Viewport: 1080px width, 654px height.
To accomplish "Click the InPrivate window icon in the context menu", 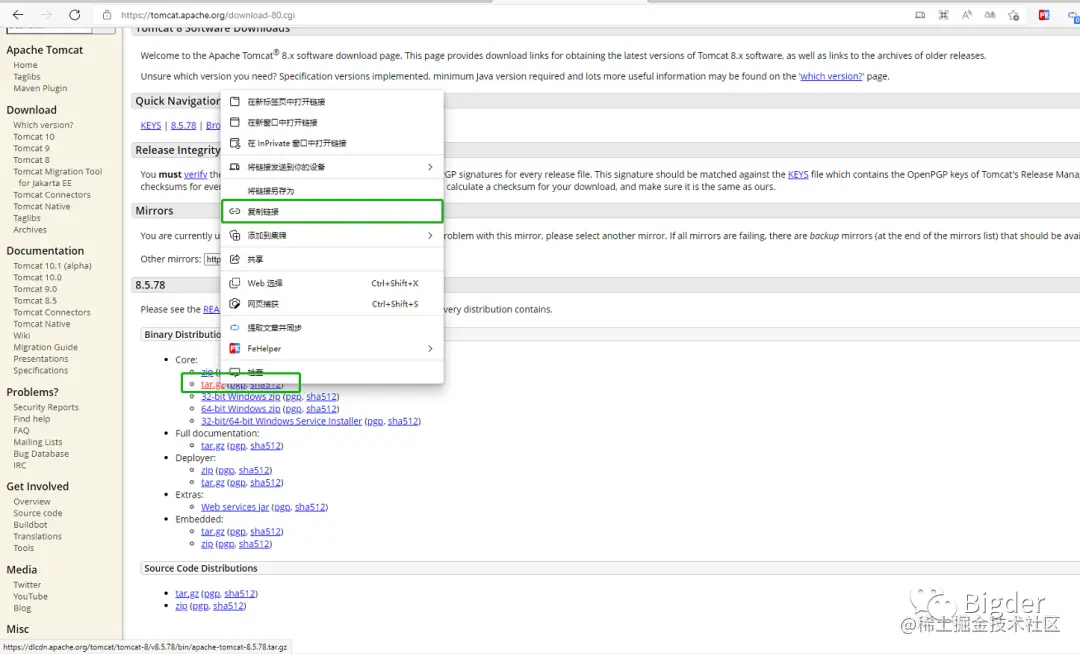I will (235, 143).
